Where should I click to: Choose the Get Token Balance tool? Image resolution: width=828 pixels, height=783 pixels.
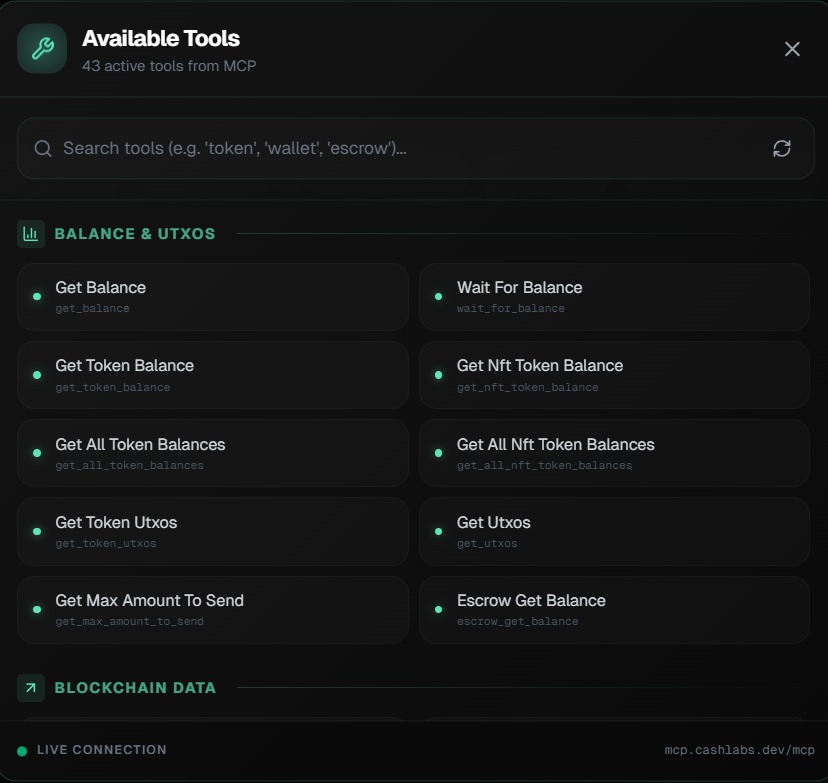pos(212,375)
